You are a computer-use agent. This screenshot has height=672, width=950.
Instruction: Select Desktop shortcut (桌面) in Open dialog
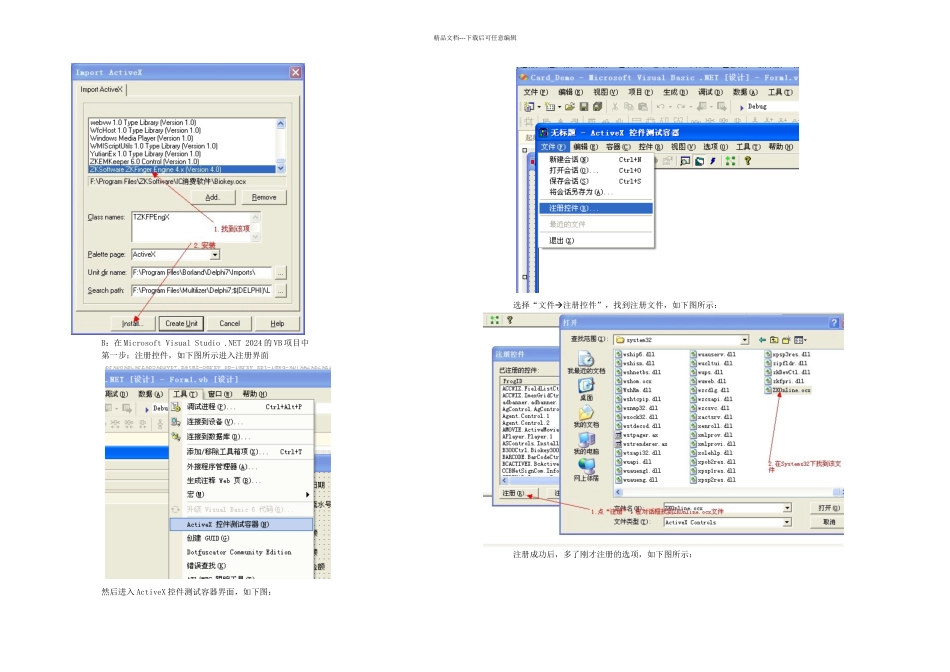coord(586,389)
